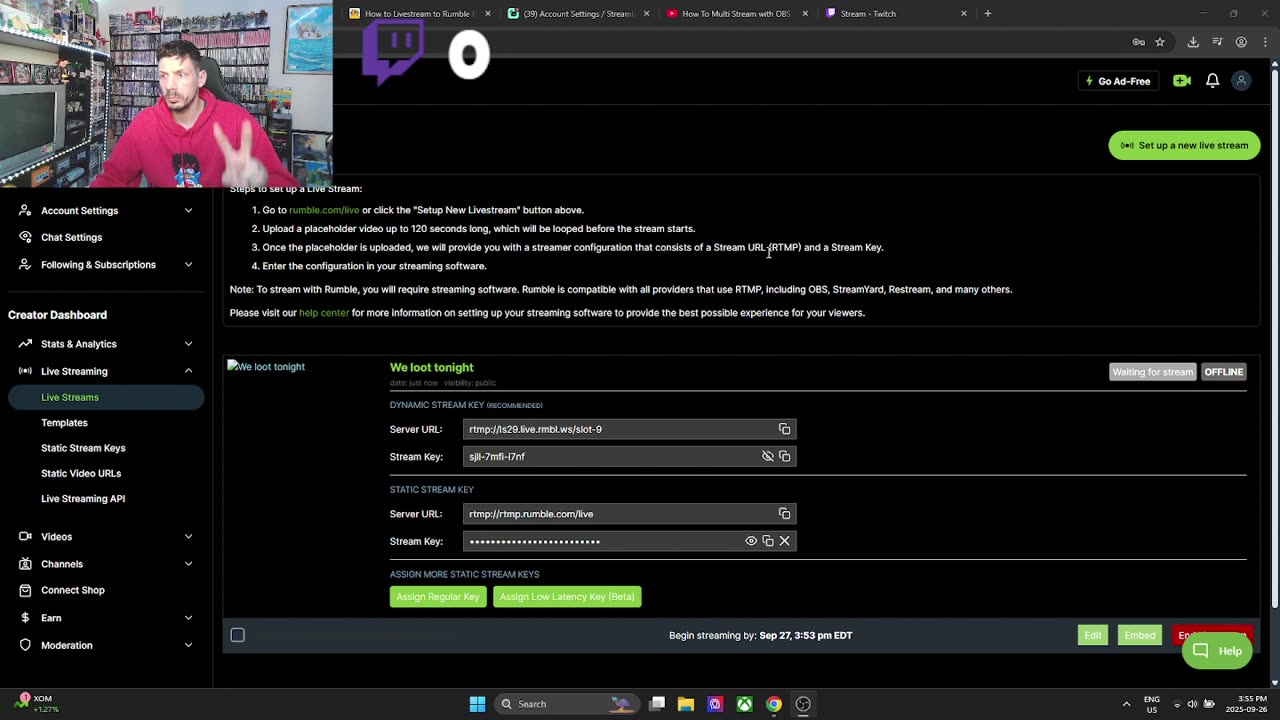Expand the Earn section
Viewport: 1280px width, 720px height.
pyautogui.click(x=105, y=618)
